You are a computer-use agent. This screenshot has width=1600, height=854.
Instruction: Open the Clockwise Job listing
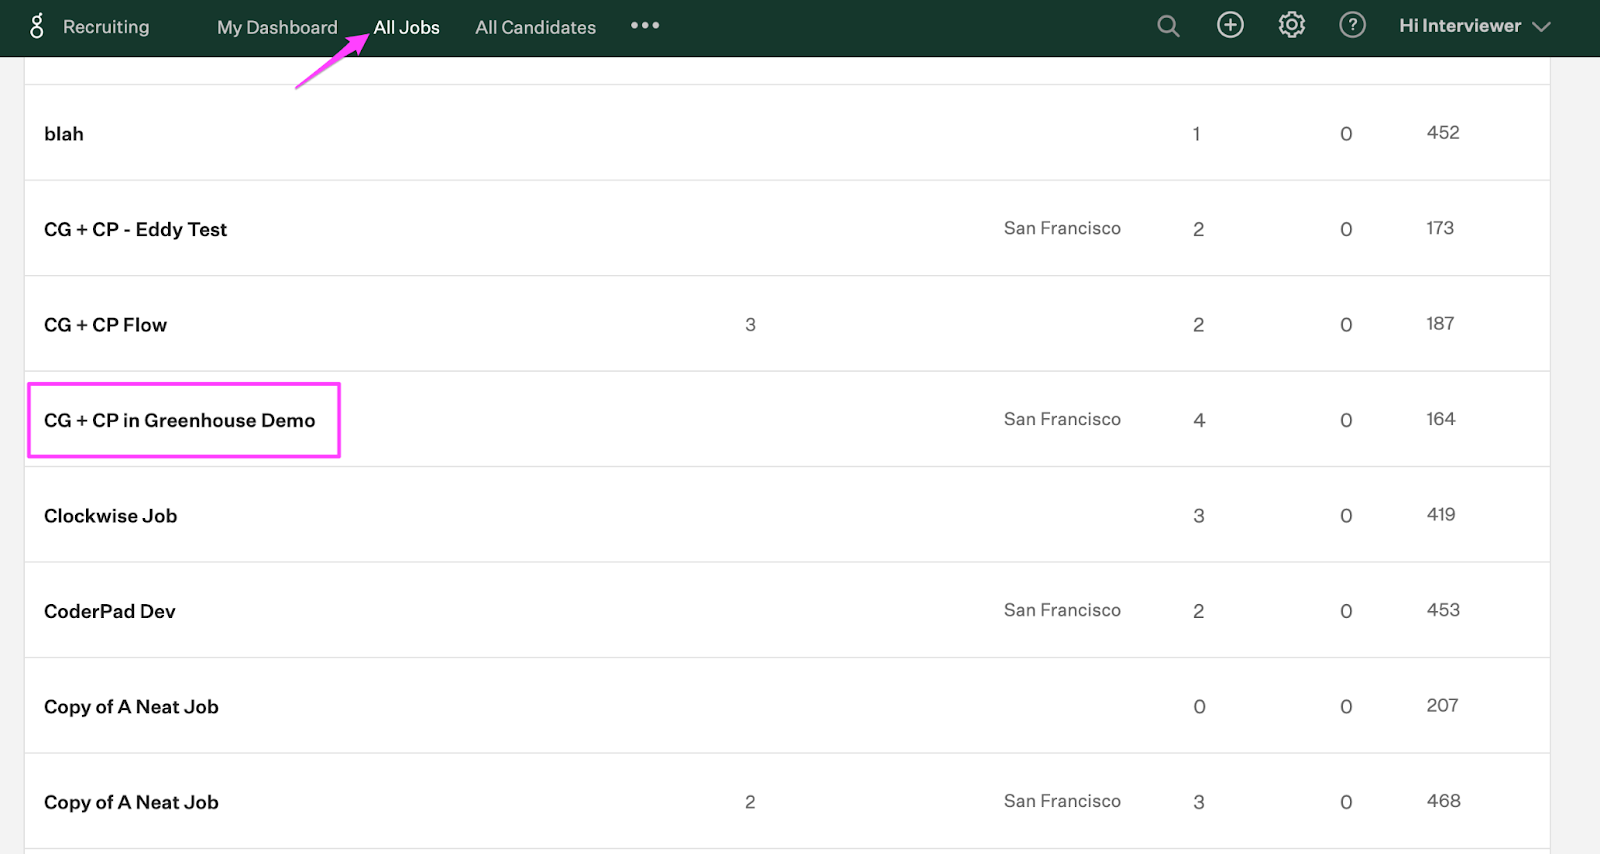(x=110, y=516)
